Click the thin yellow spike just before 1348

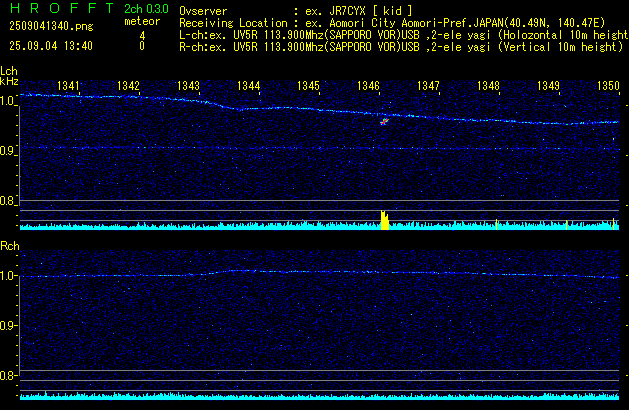point(497,225)
